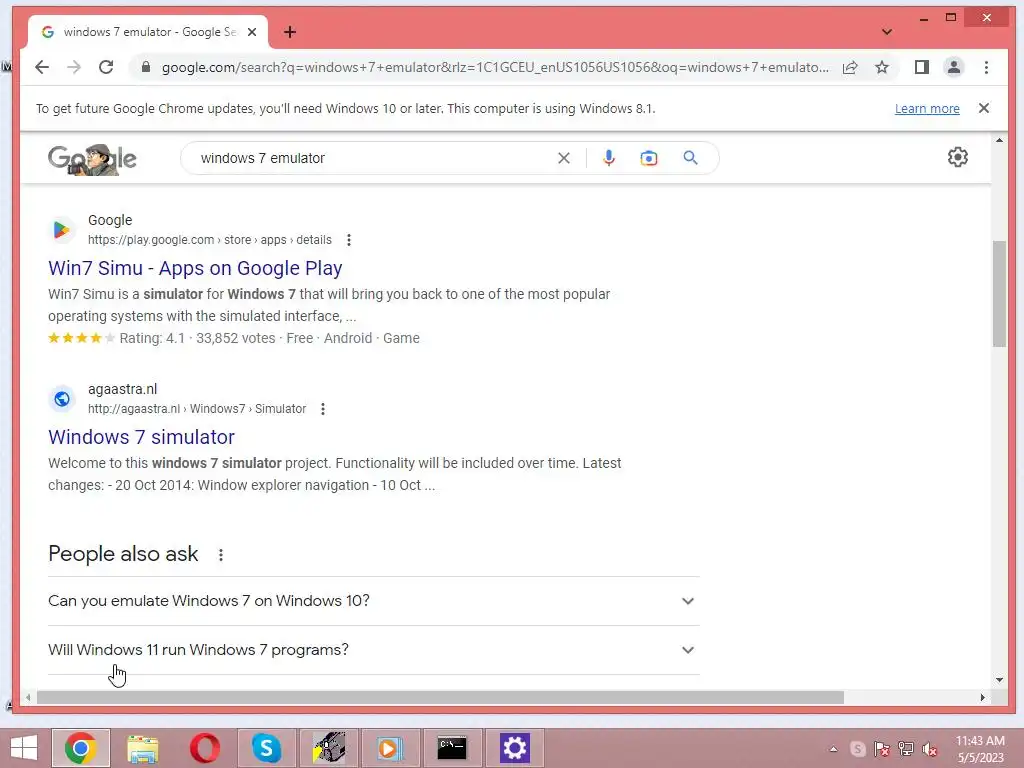Open a new tab with plus button
This screenshot has width=1024, height=768.
point(290,32)
